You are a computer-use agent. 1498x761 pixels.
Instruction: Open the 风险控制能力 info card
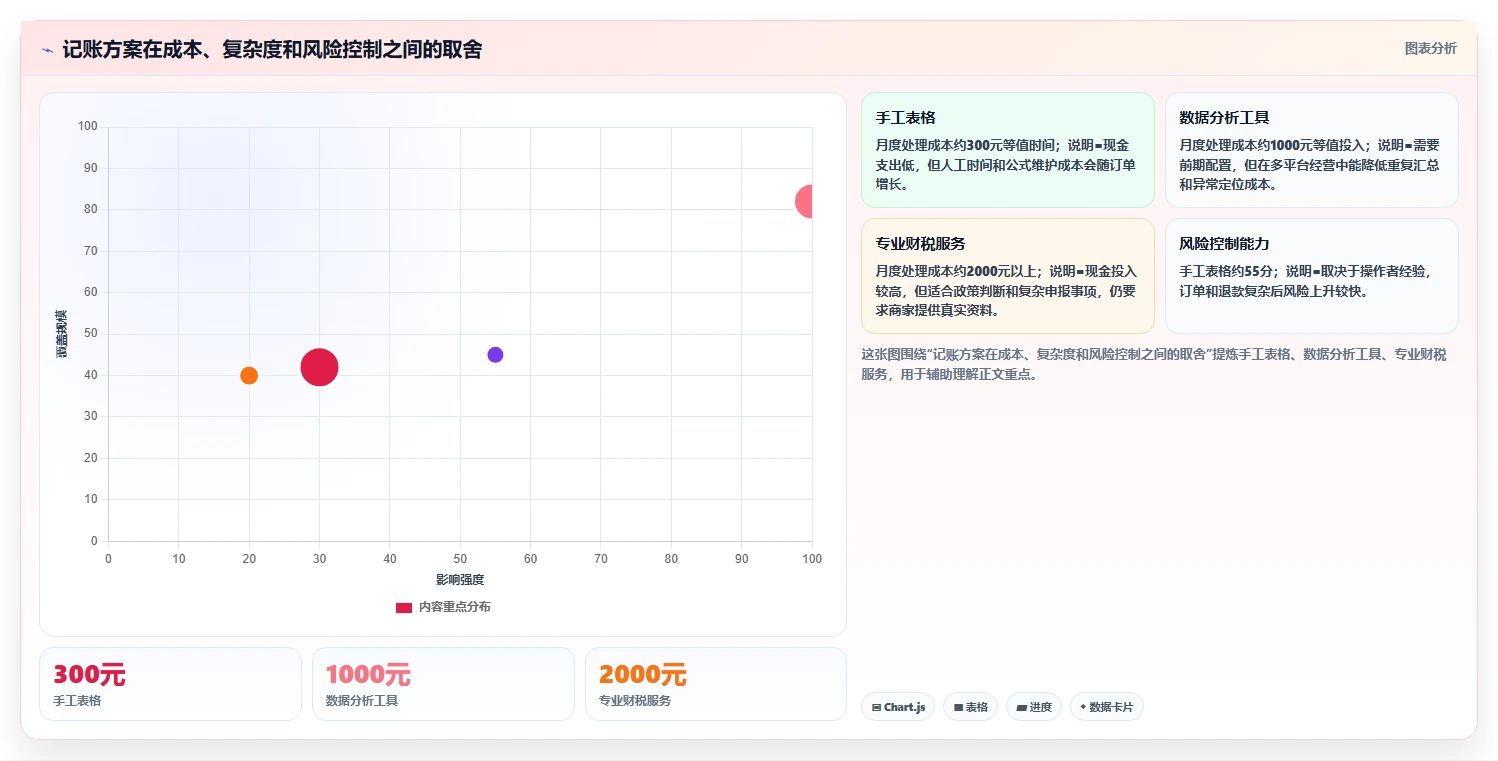tap(1311, 276)
